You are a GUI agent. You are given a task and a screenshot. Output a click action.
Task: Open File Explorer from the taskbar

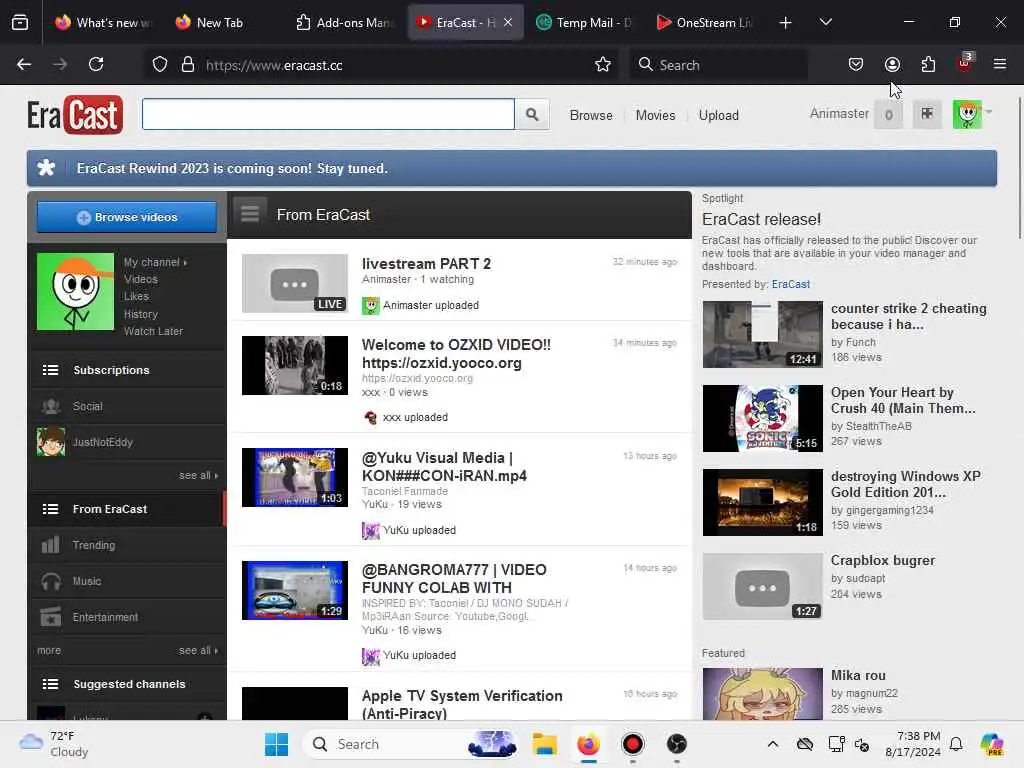(544, 744)
